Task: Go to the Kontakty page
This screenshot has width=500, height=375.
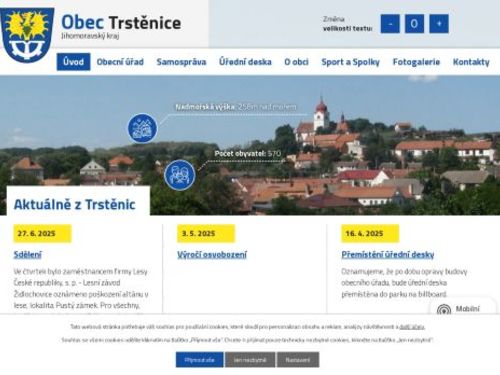Action: pos(471,62)
